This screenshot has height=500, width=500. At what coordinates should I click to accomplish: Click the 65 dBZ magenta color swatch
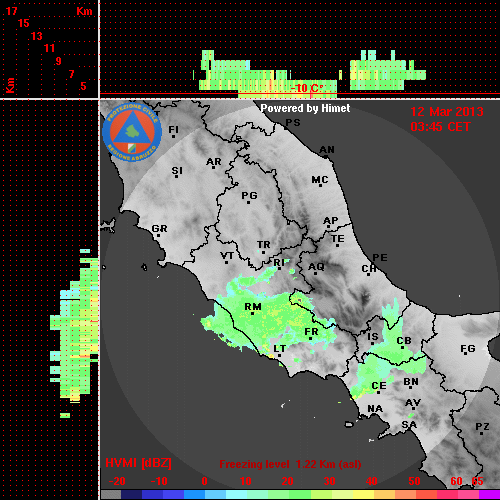click(x=489, y=495)
